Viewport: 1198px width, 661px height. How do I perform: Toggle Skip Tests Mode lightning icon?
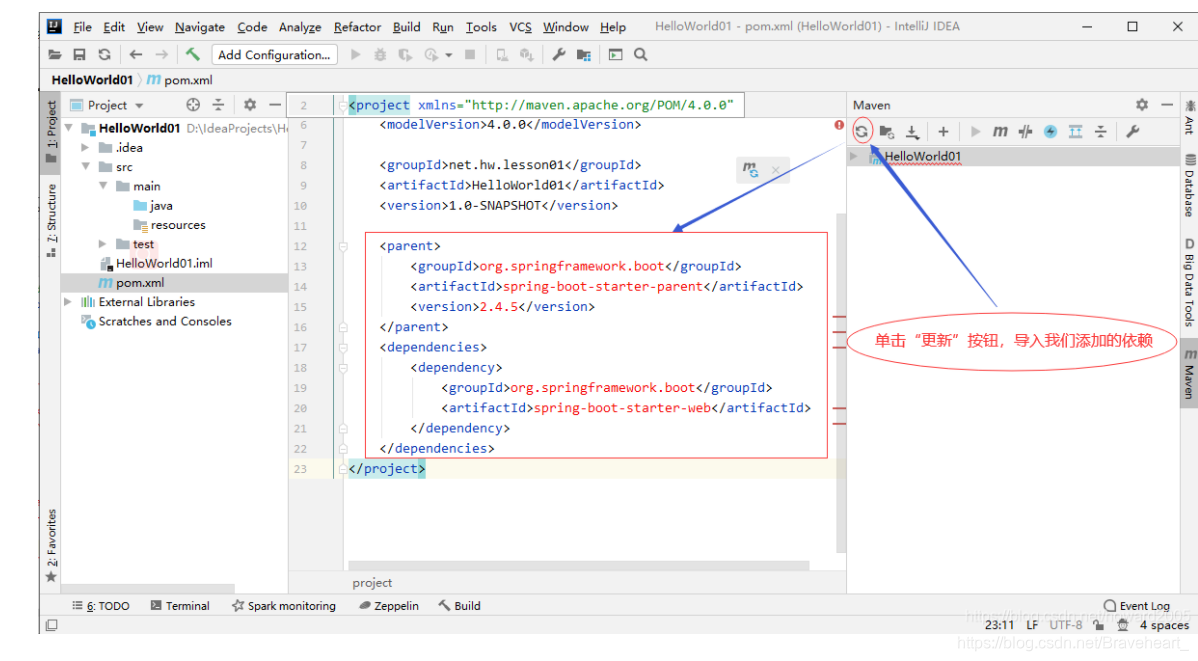[1051, 131]
